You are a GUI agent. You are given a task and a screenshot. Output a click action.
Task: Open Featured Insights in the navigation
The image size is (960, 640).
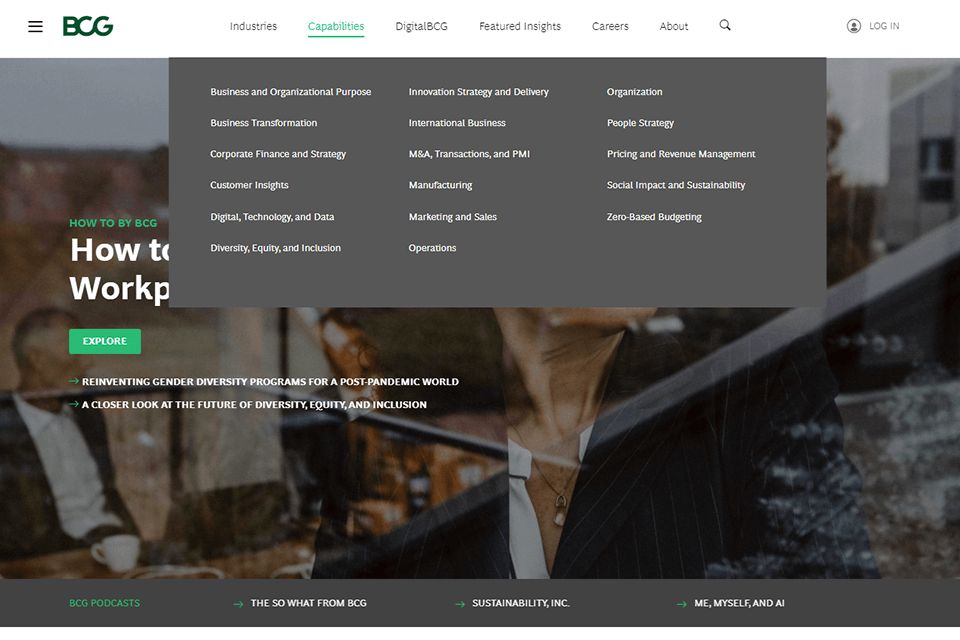coord(520,26)
